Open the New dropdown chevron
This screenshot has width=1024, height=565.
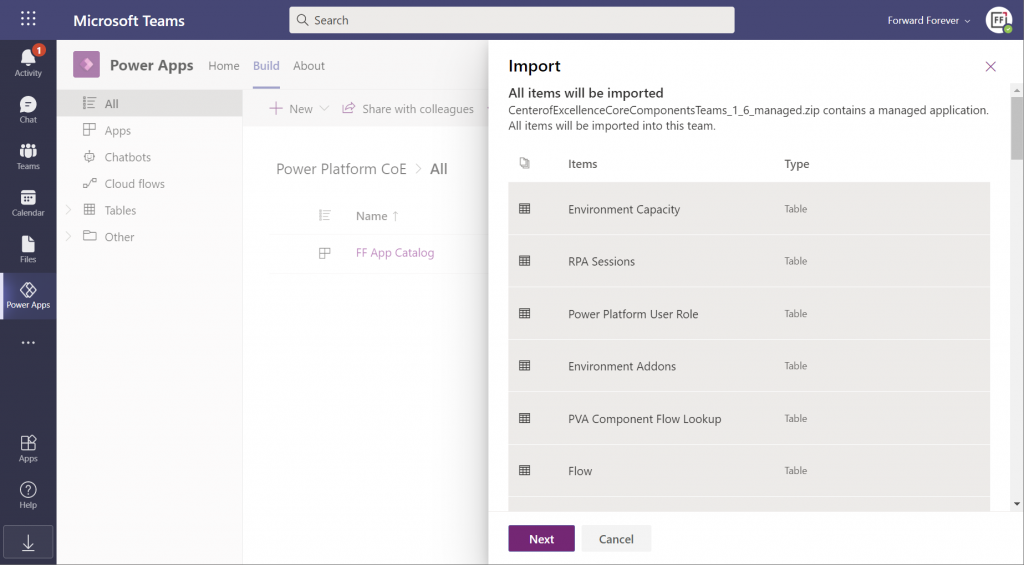[324, 108]
